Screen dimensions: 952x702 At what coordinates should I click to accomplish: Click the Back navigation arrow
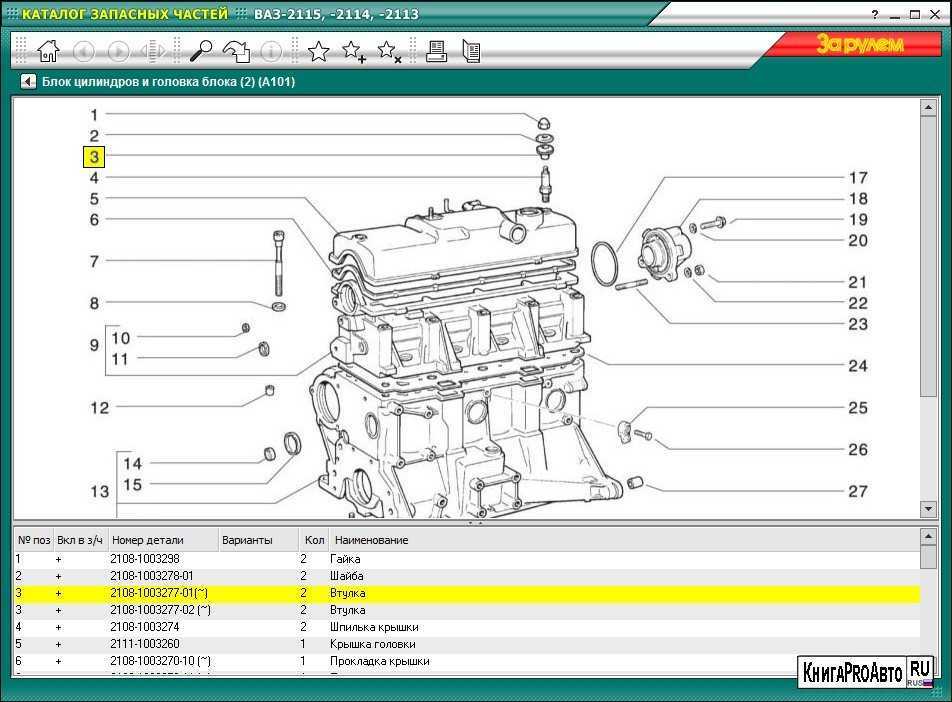(83, 51)
